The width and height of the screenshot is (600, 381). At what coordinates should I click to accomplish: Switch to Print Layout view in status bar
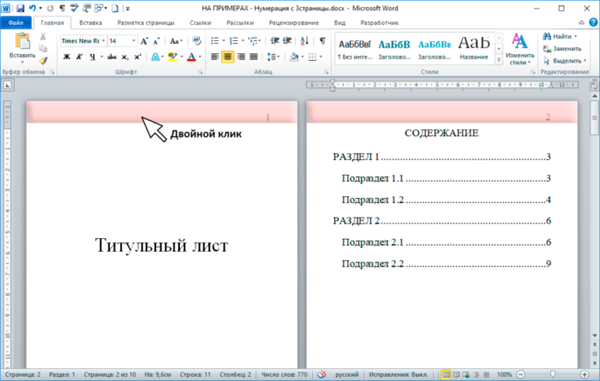pyautogui.click(x=446, y=374)
